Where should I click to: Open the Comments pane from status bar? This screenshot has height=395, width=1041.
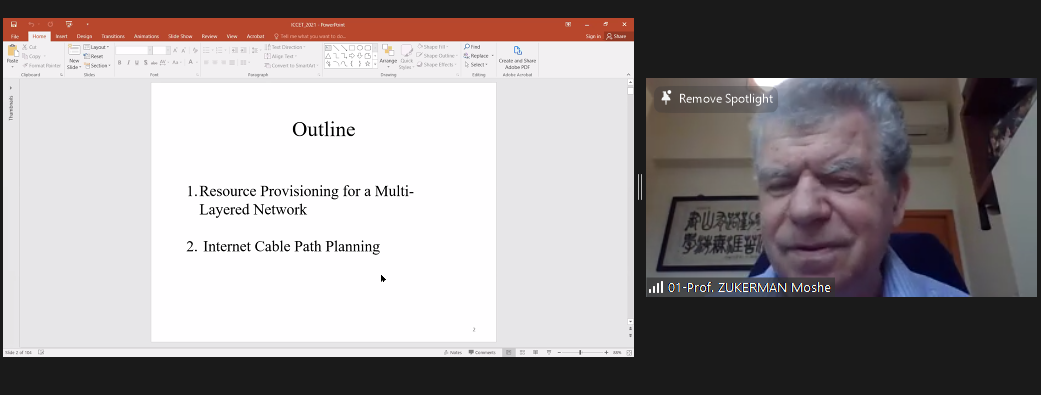point(482,353)
